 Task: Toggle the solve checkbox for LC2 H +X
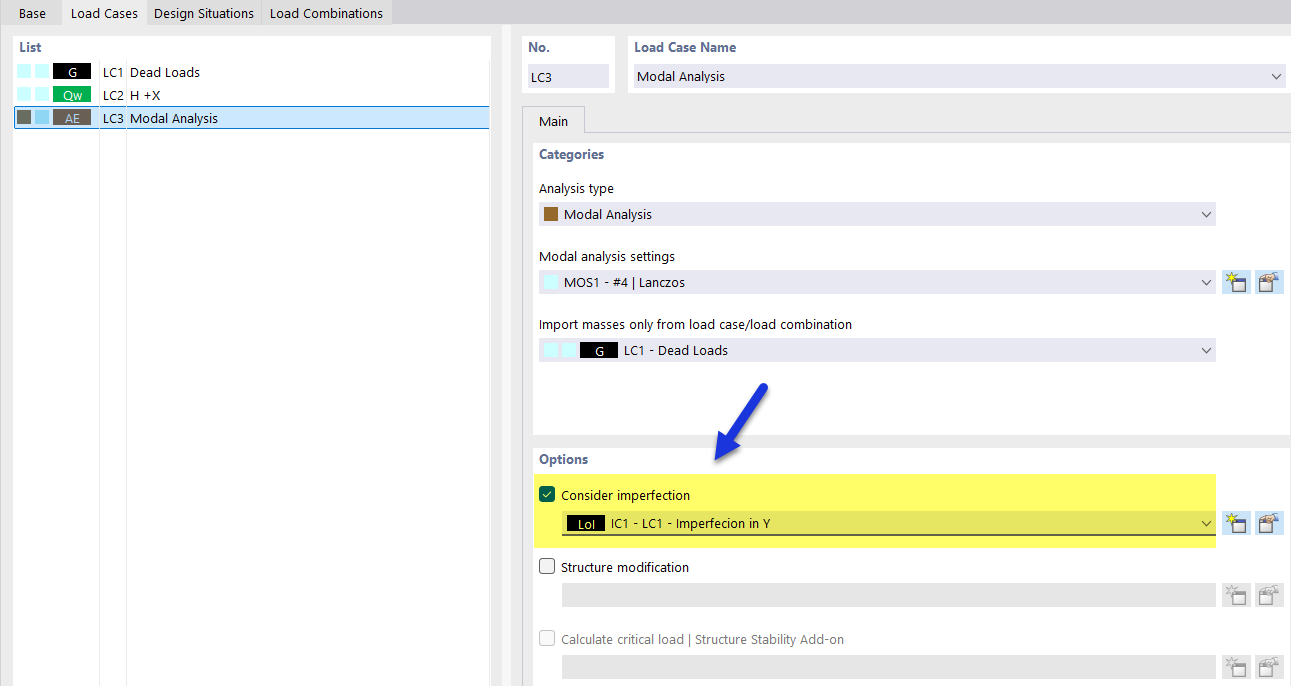pyautogui.click(x=23, y=94)
